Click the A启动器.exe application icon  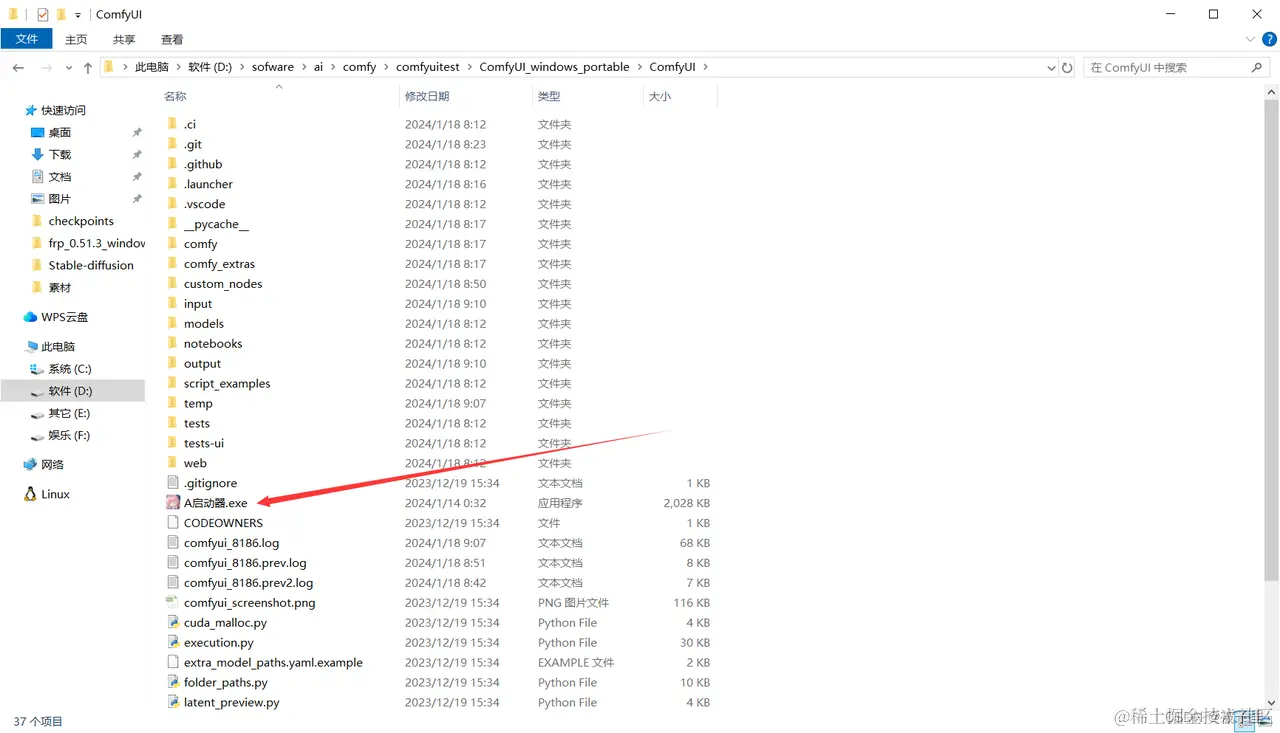click(173, 503)
